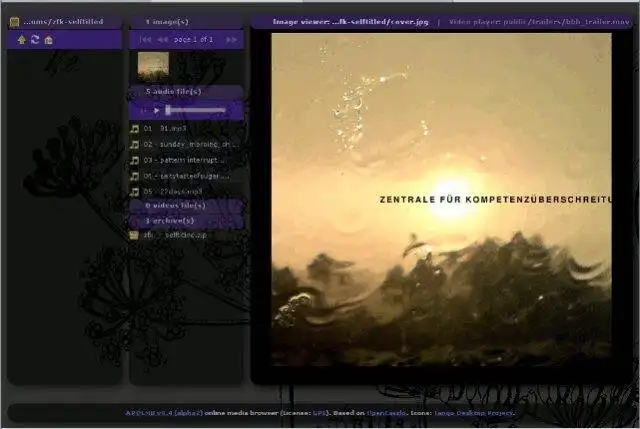Go to the previous page of images
640x429 pixels.
pos(163,40)
